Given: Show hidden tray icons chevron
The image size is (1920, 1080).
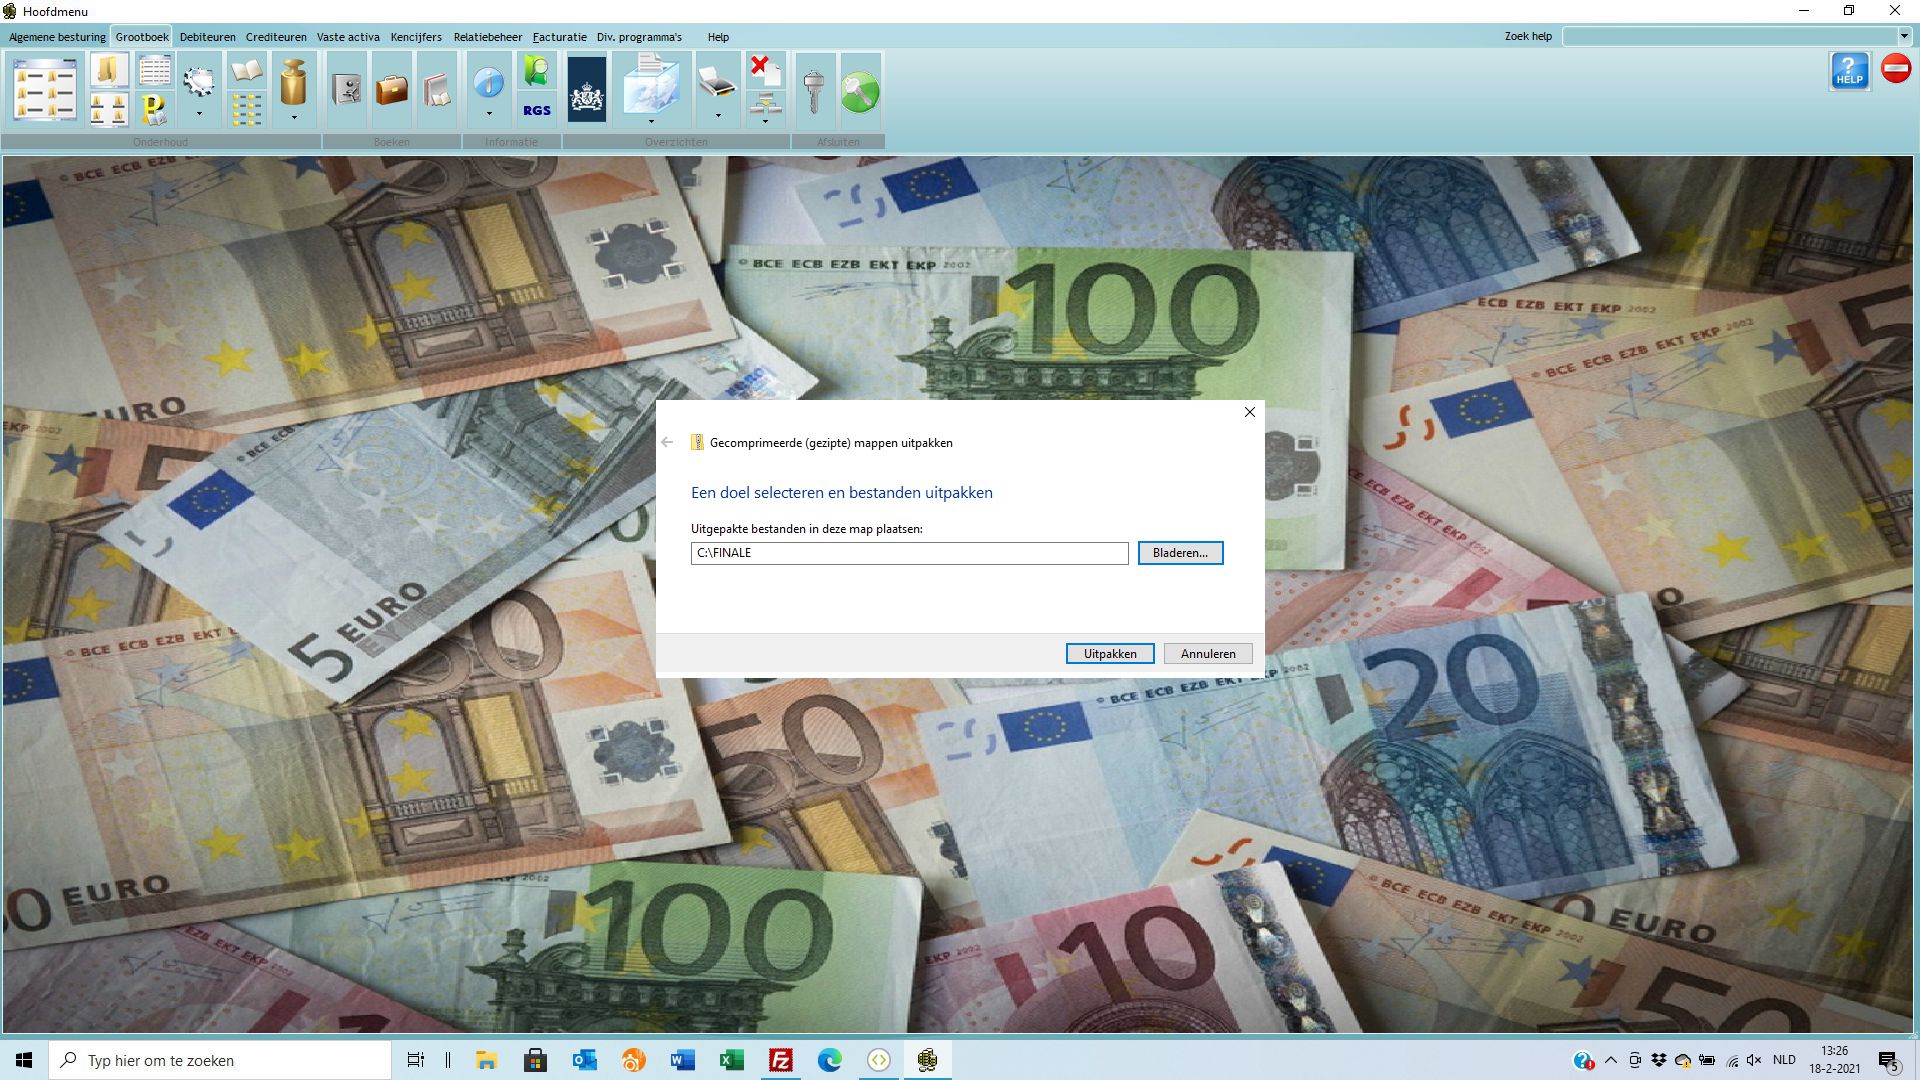Looking at the screenshot, I should click(x=1611, y=1060).
